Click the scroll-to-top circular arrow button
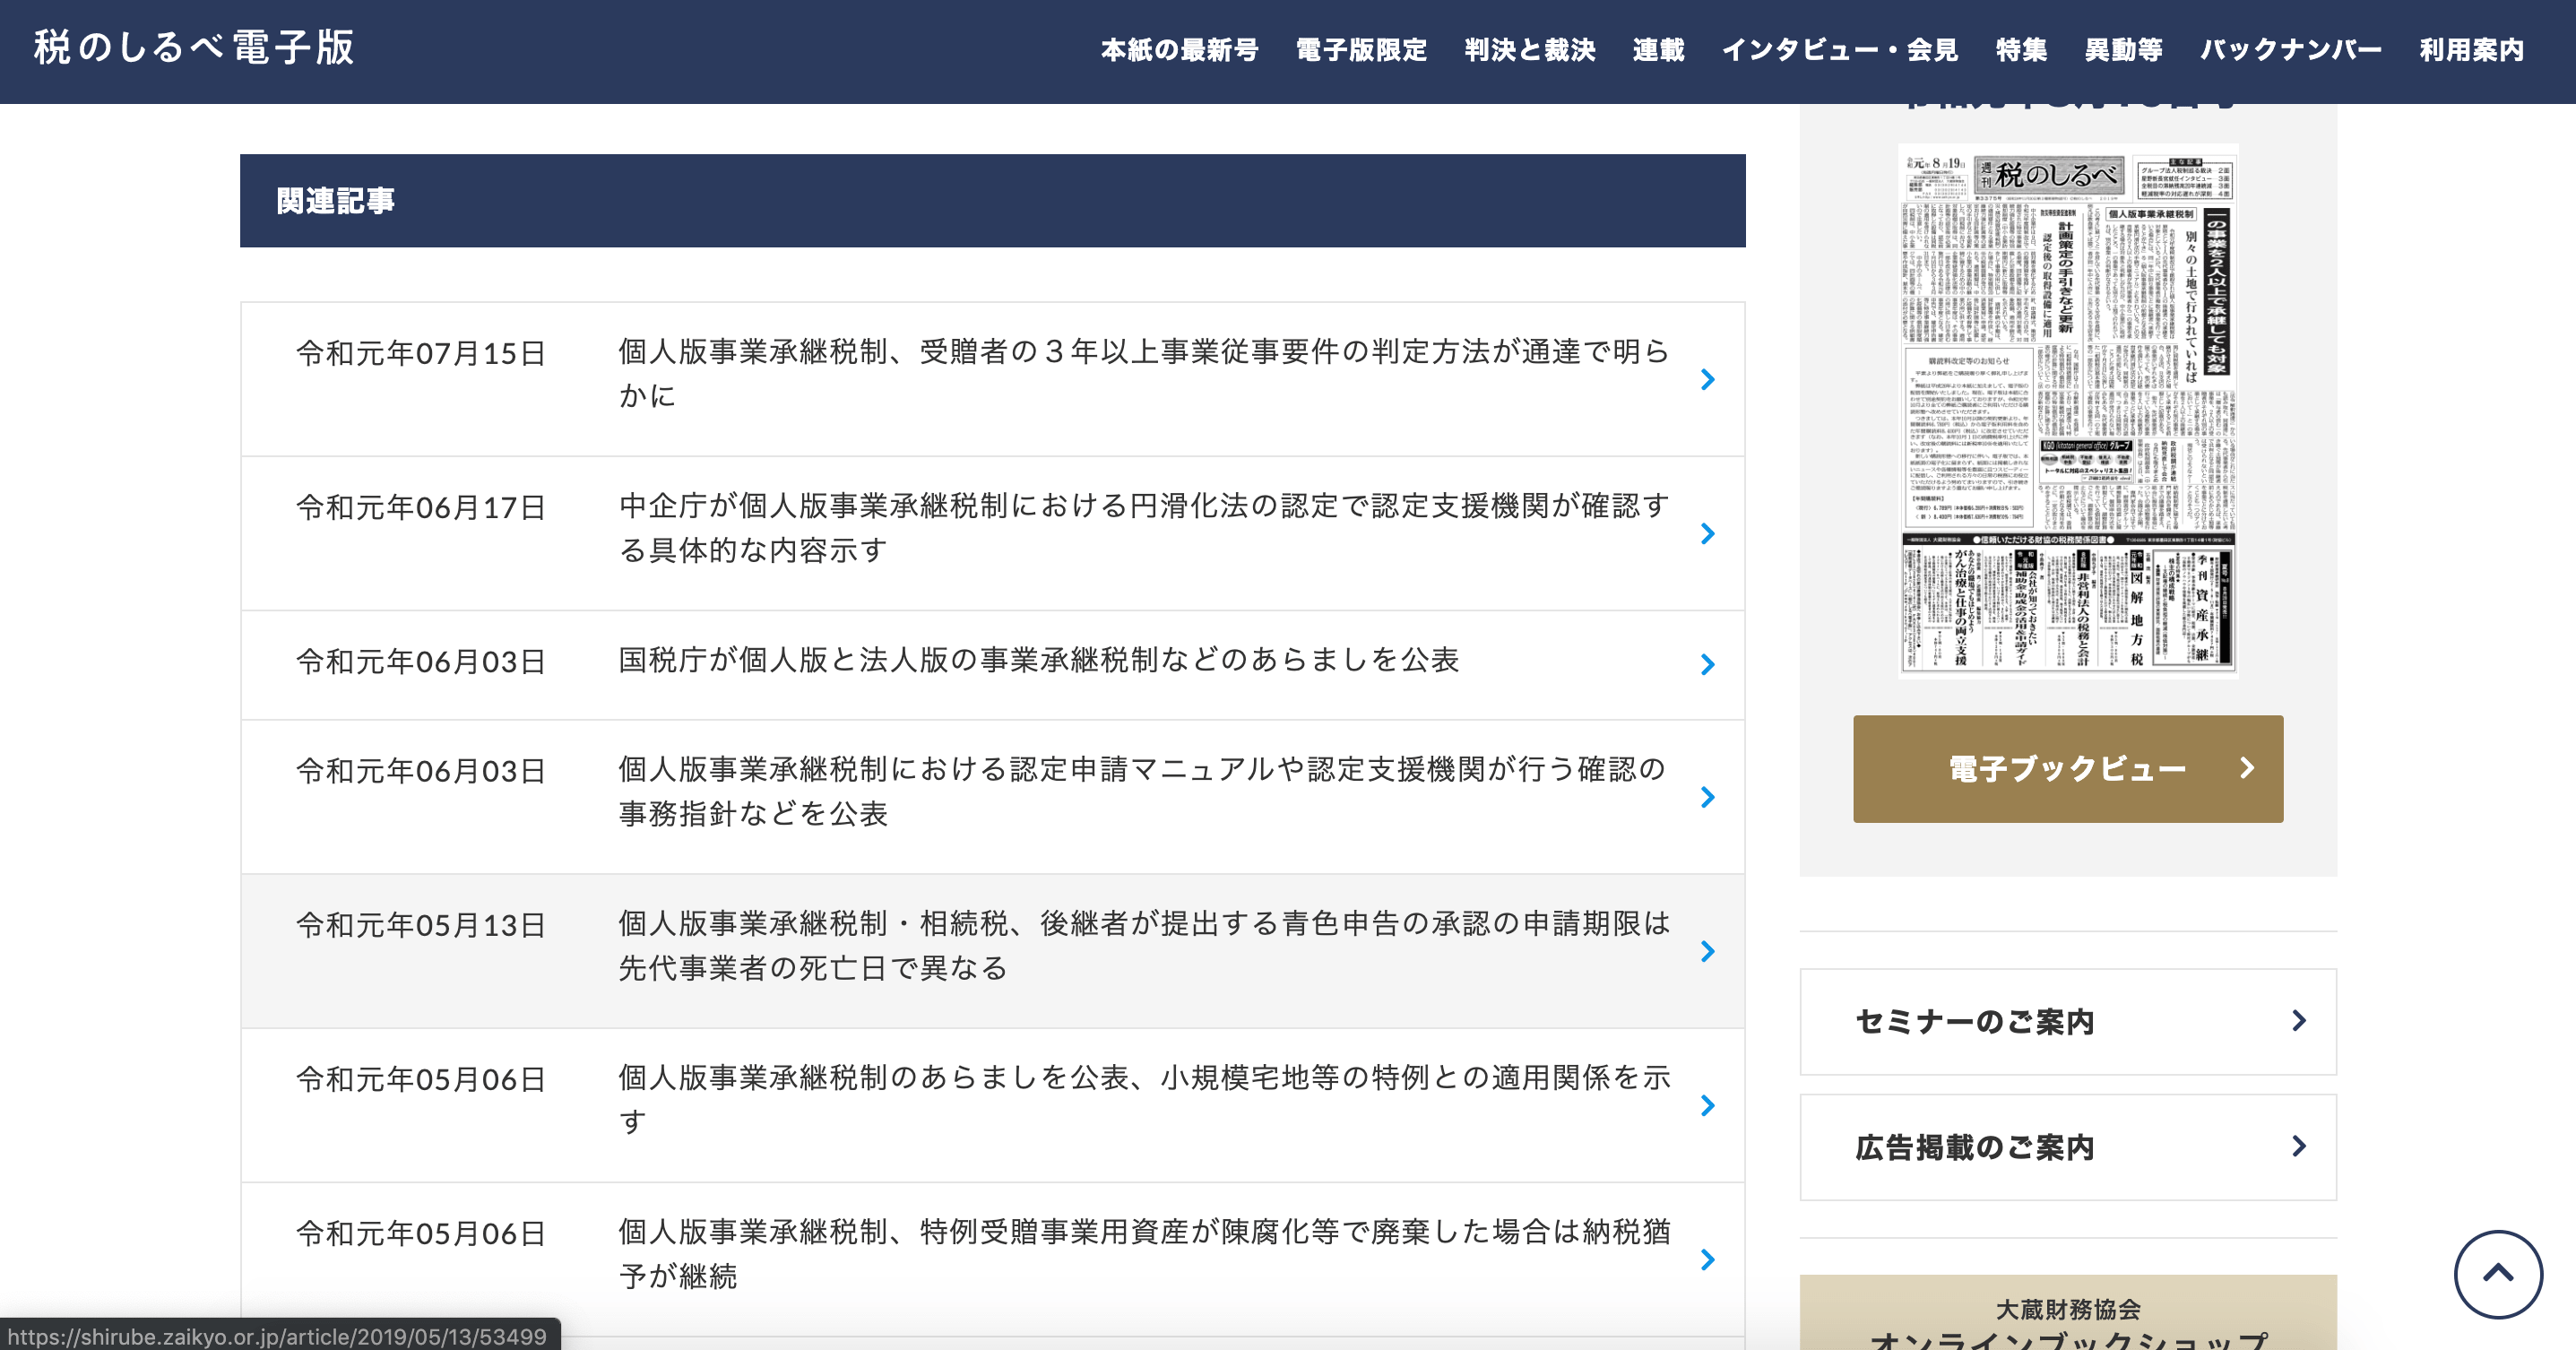 click(x=2497, y=1273)
